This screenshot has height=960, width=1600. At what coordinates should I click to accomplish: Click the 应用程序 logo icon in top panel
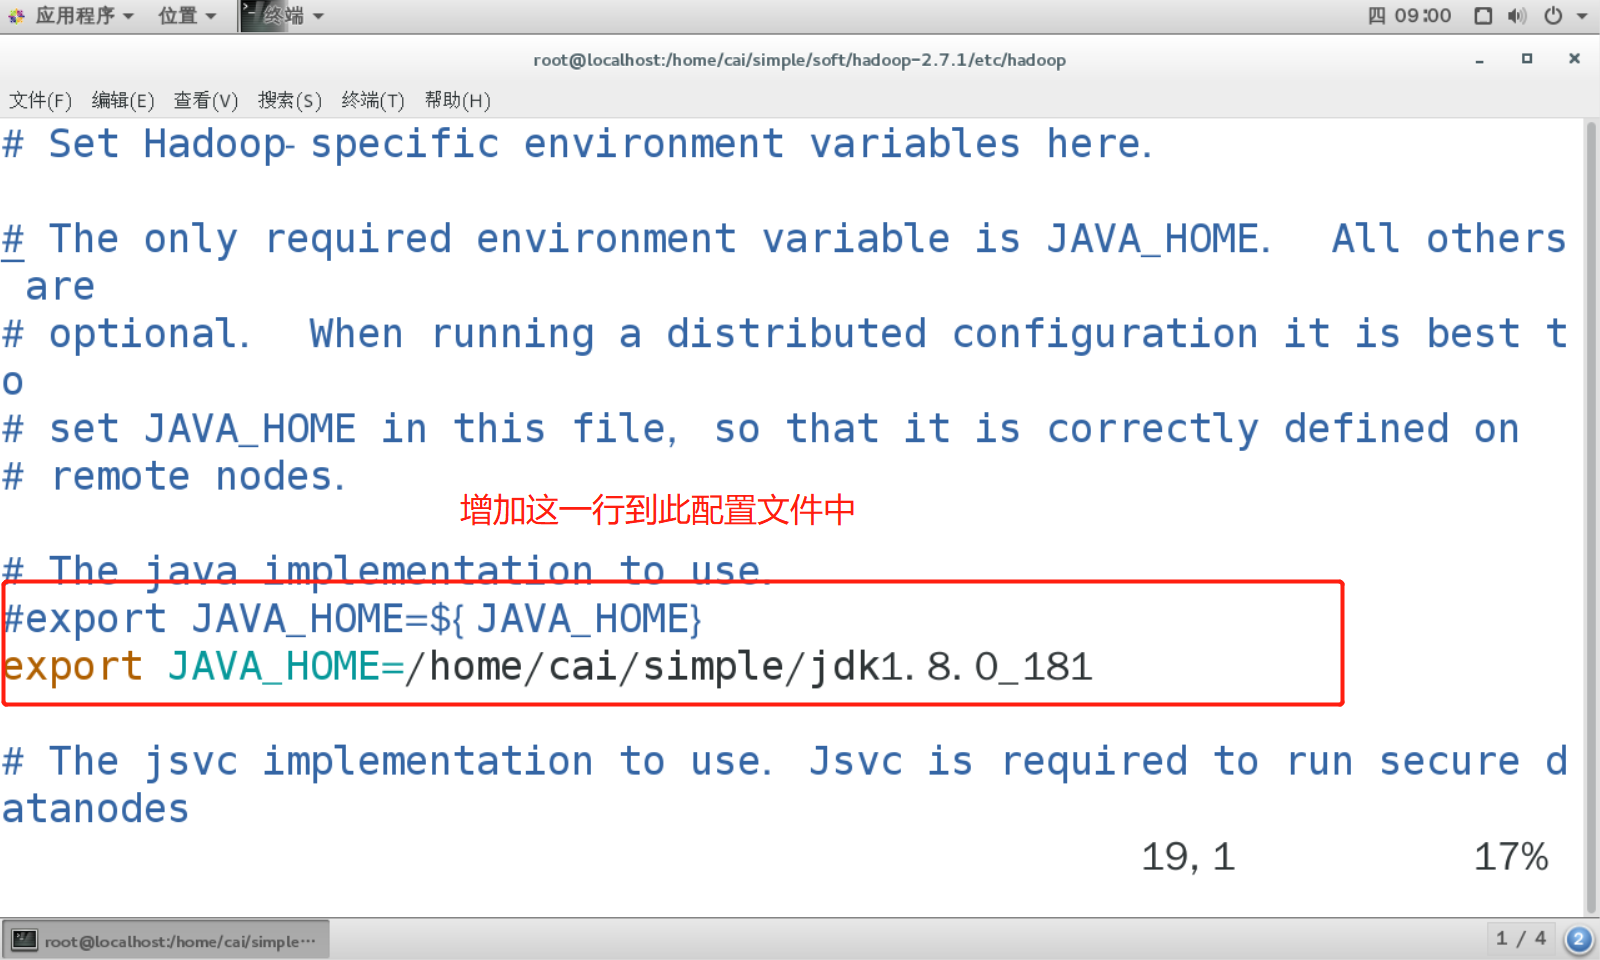(x=17, y=16)
